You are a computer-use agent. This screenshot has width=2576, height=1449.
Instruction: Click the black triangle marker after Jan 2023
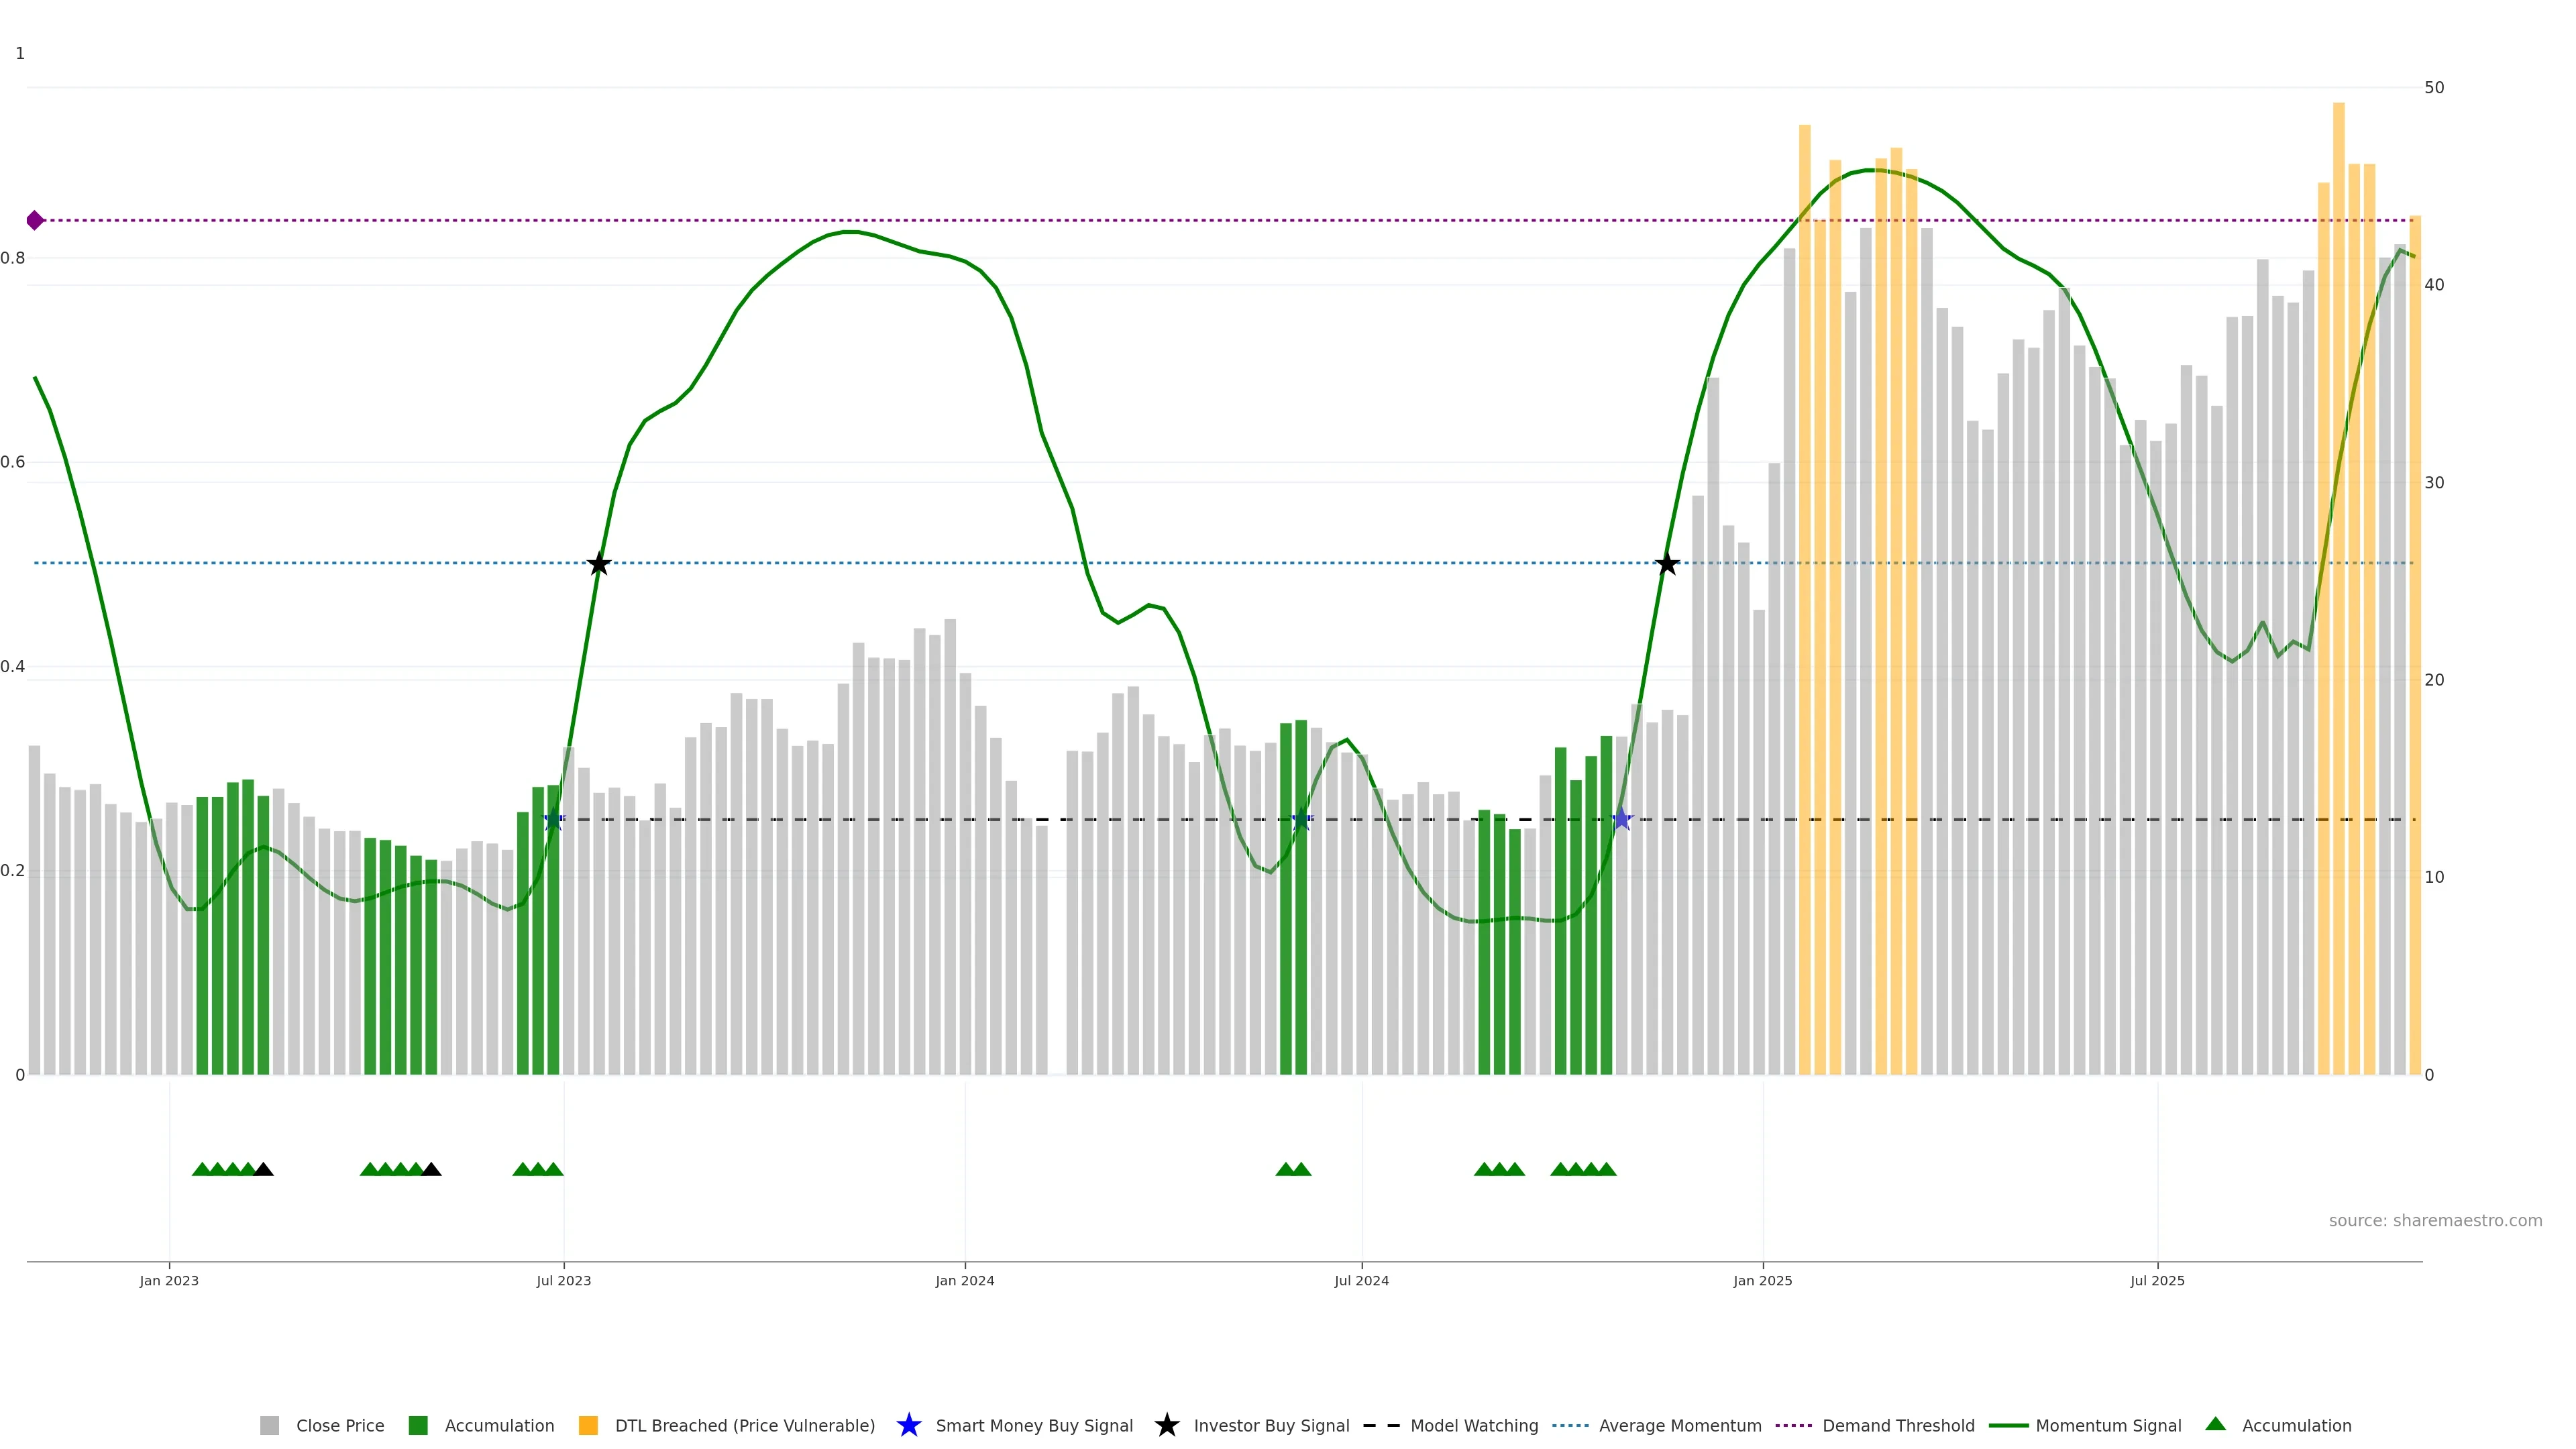263,1169
